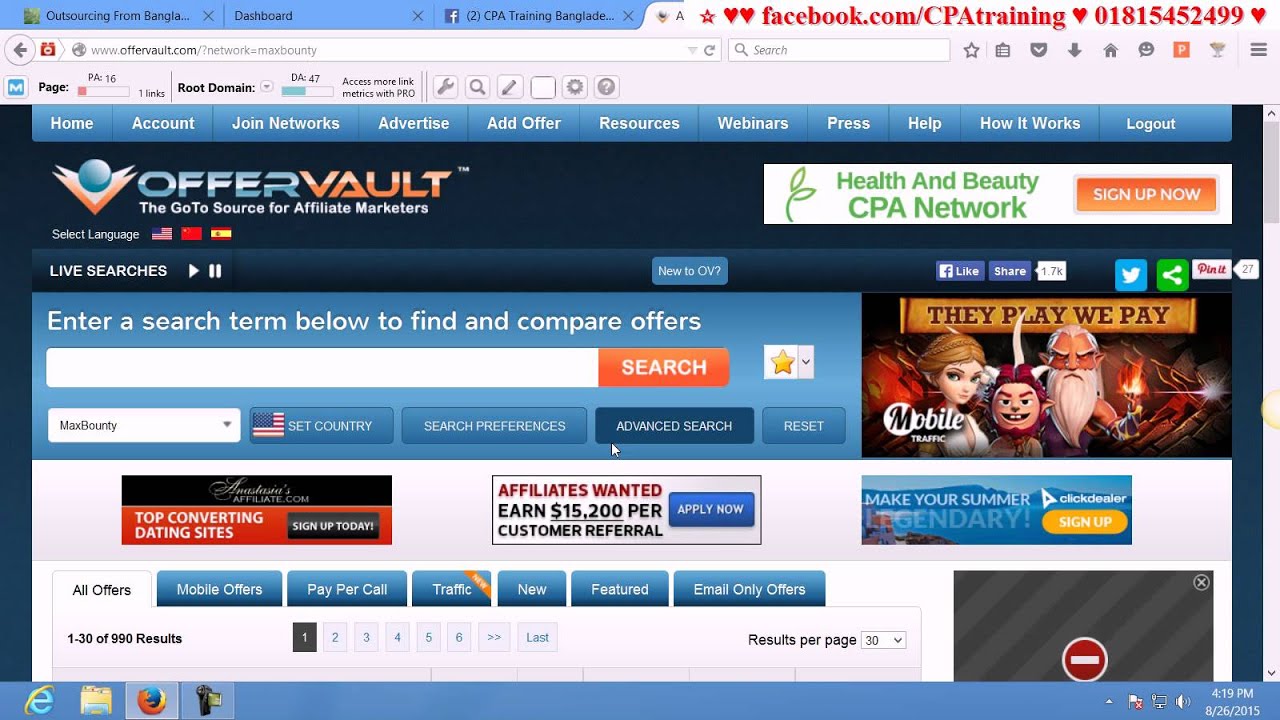This screenshot has height=720, width=1280.
Task: Click the chat smiley toolbar icon
Action: tap(1146, 50)
